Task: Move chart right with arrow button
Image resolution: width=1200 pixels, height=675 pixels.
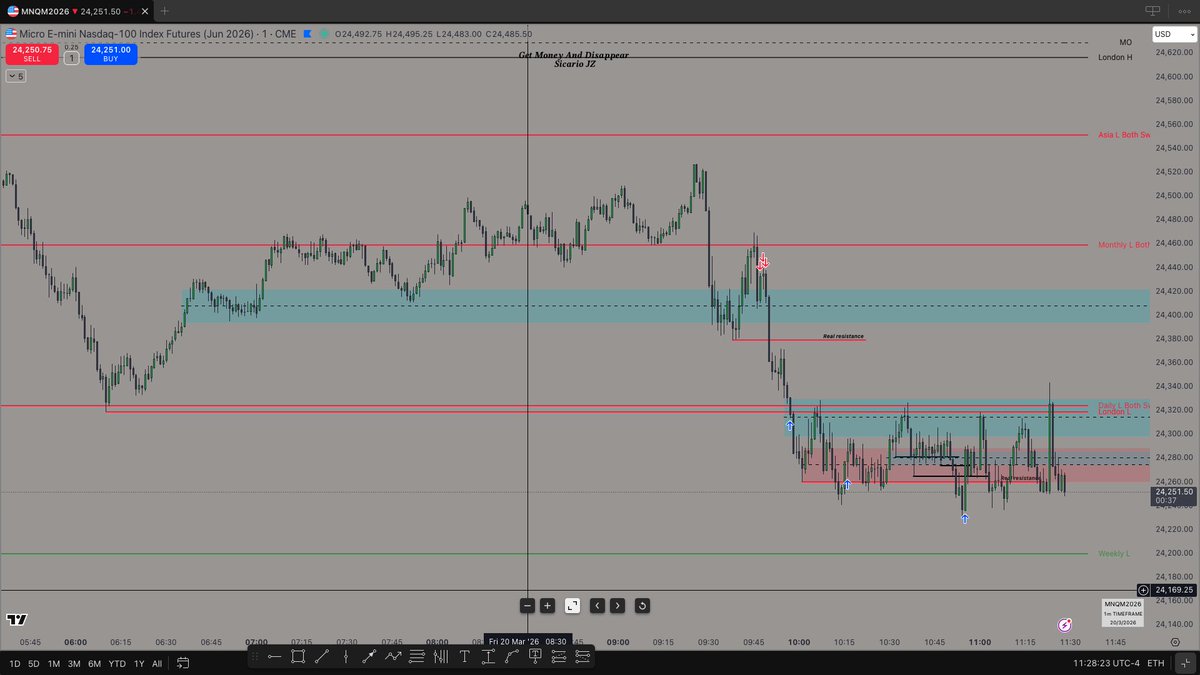Action: pos(617,605)
